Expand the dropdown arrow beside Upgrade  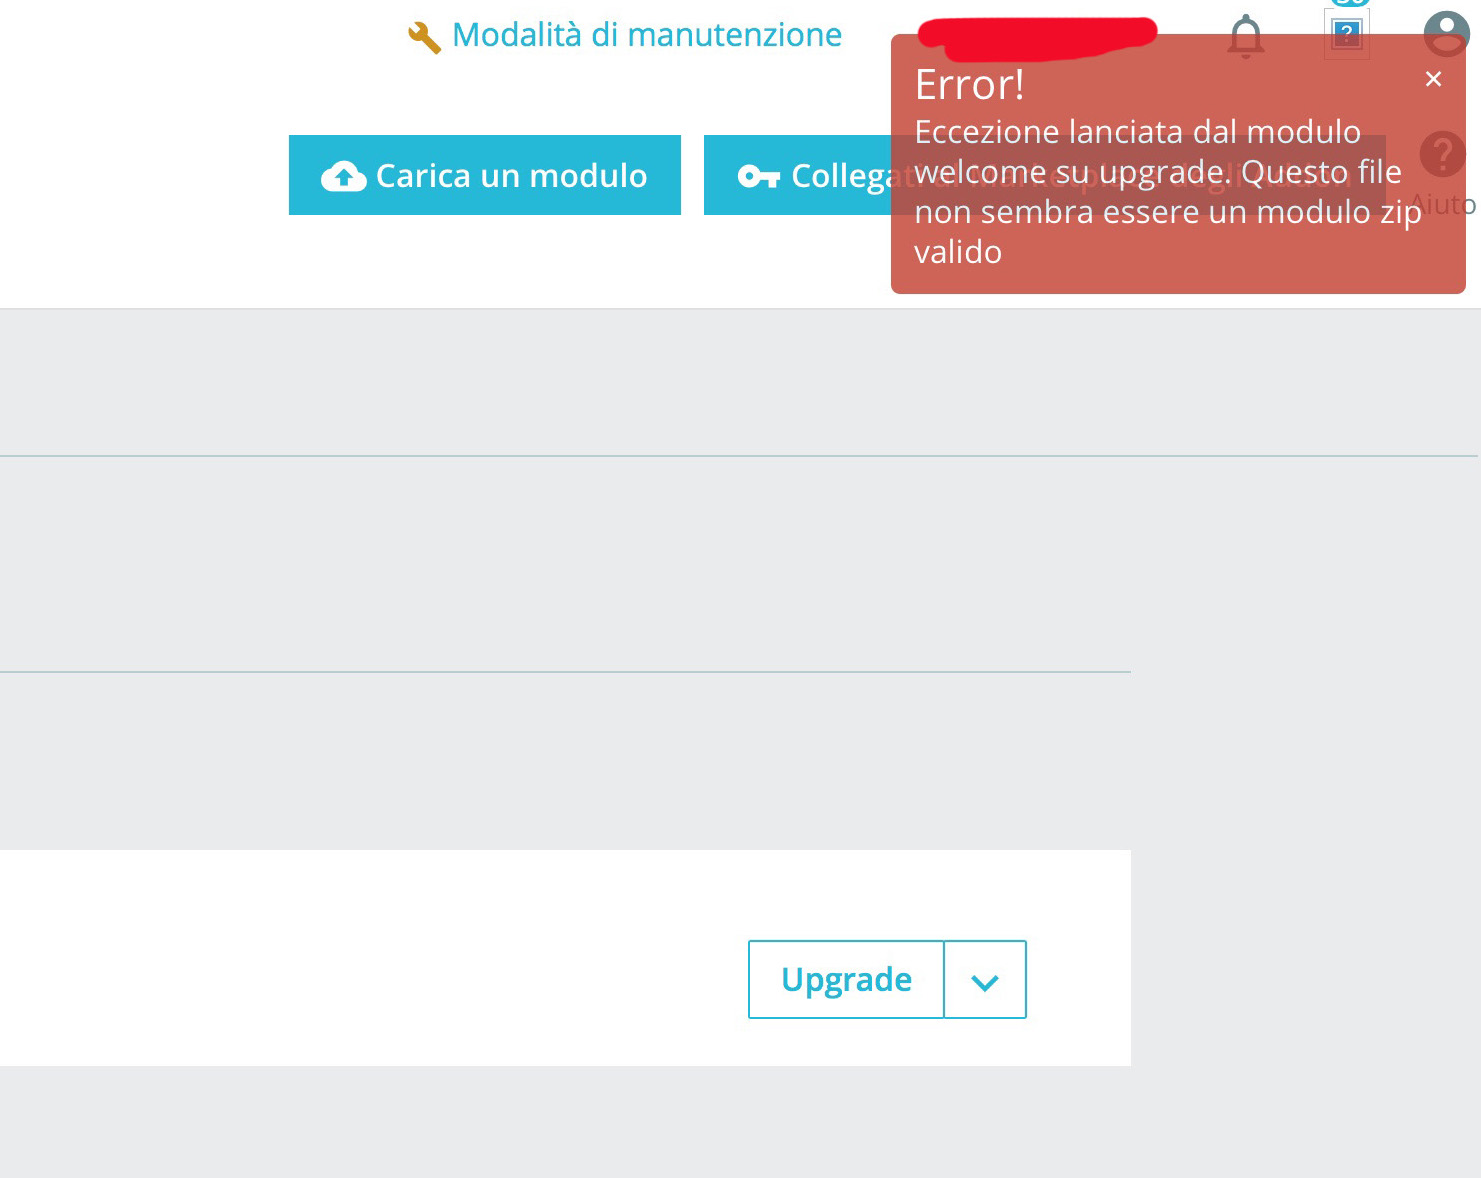985,980
